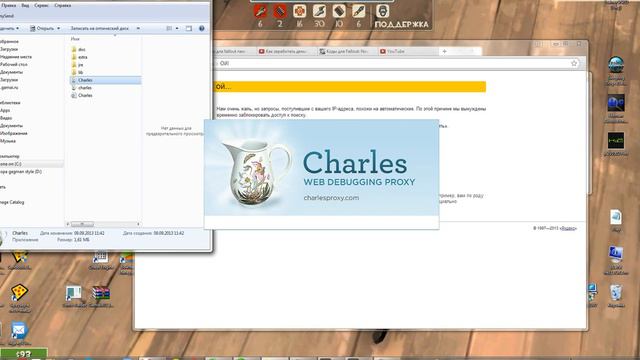Click the right arrow of horizontal scrollbar

(x=138, y=224)
